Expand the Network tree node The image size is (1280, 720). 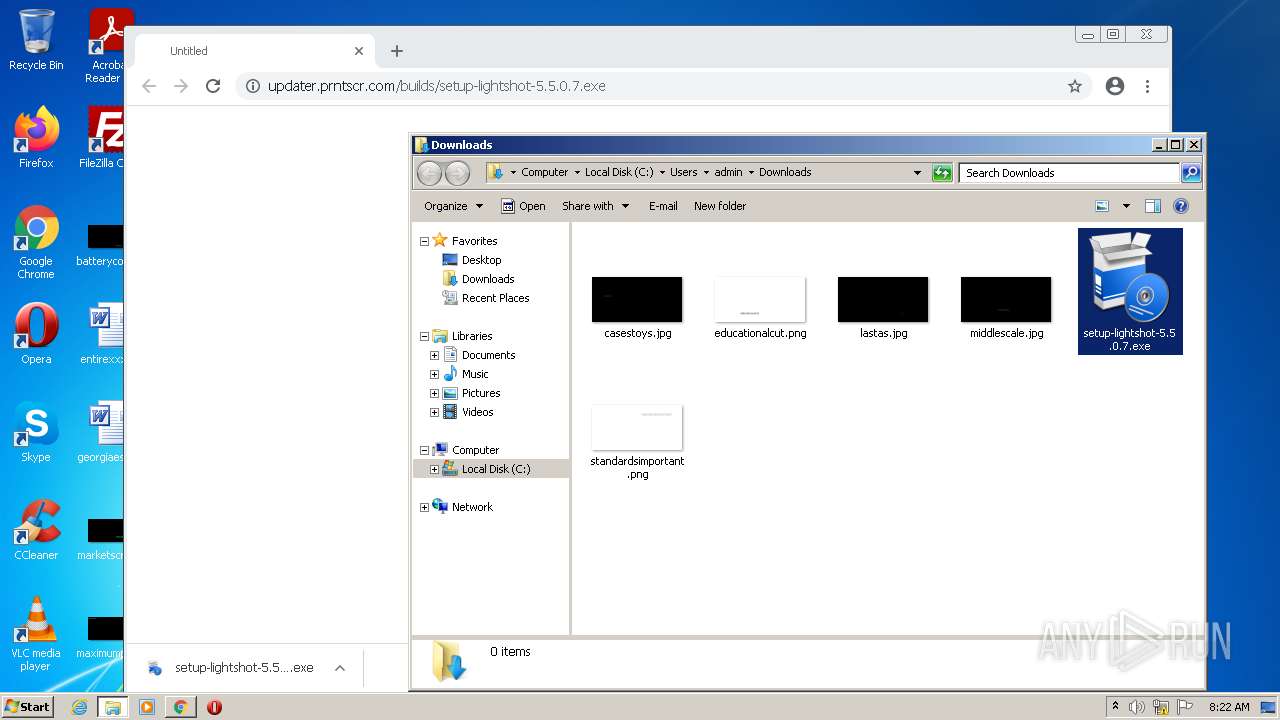[424, 507]
